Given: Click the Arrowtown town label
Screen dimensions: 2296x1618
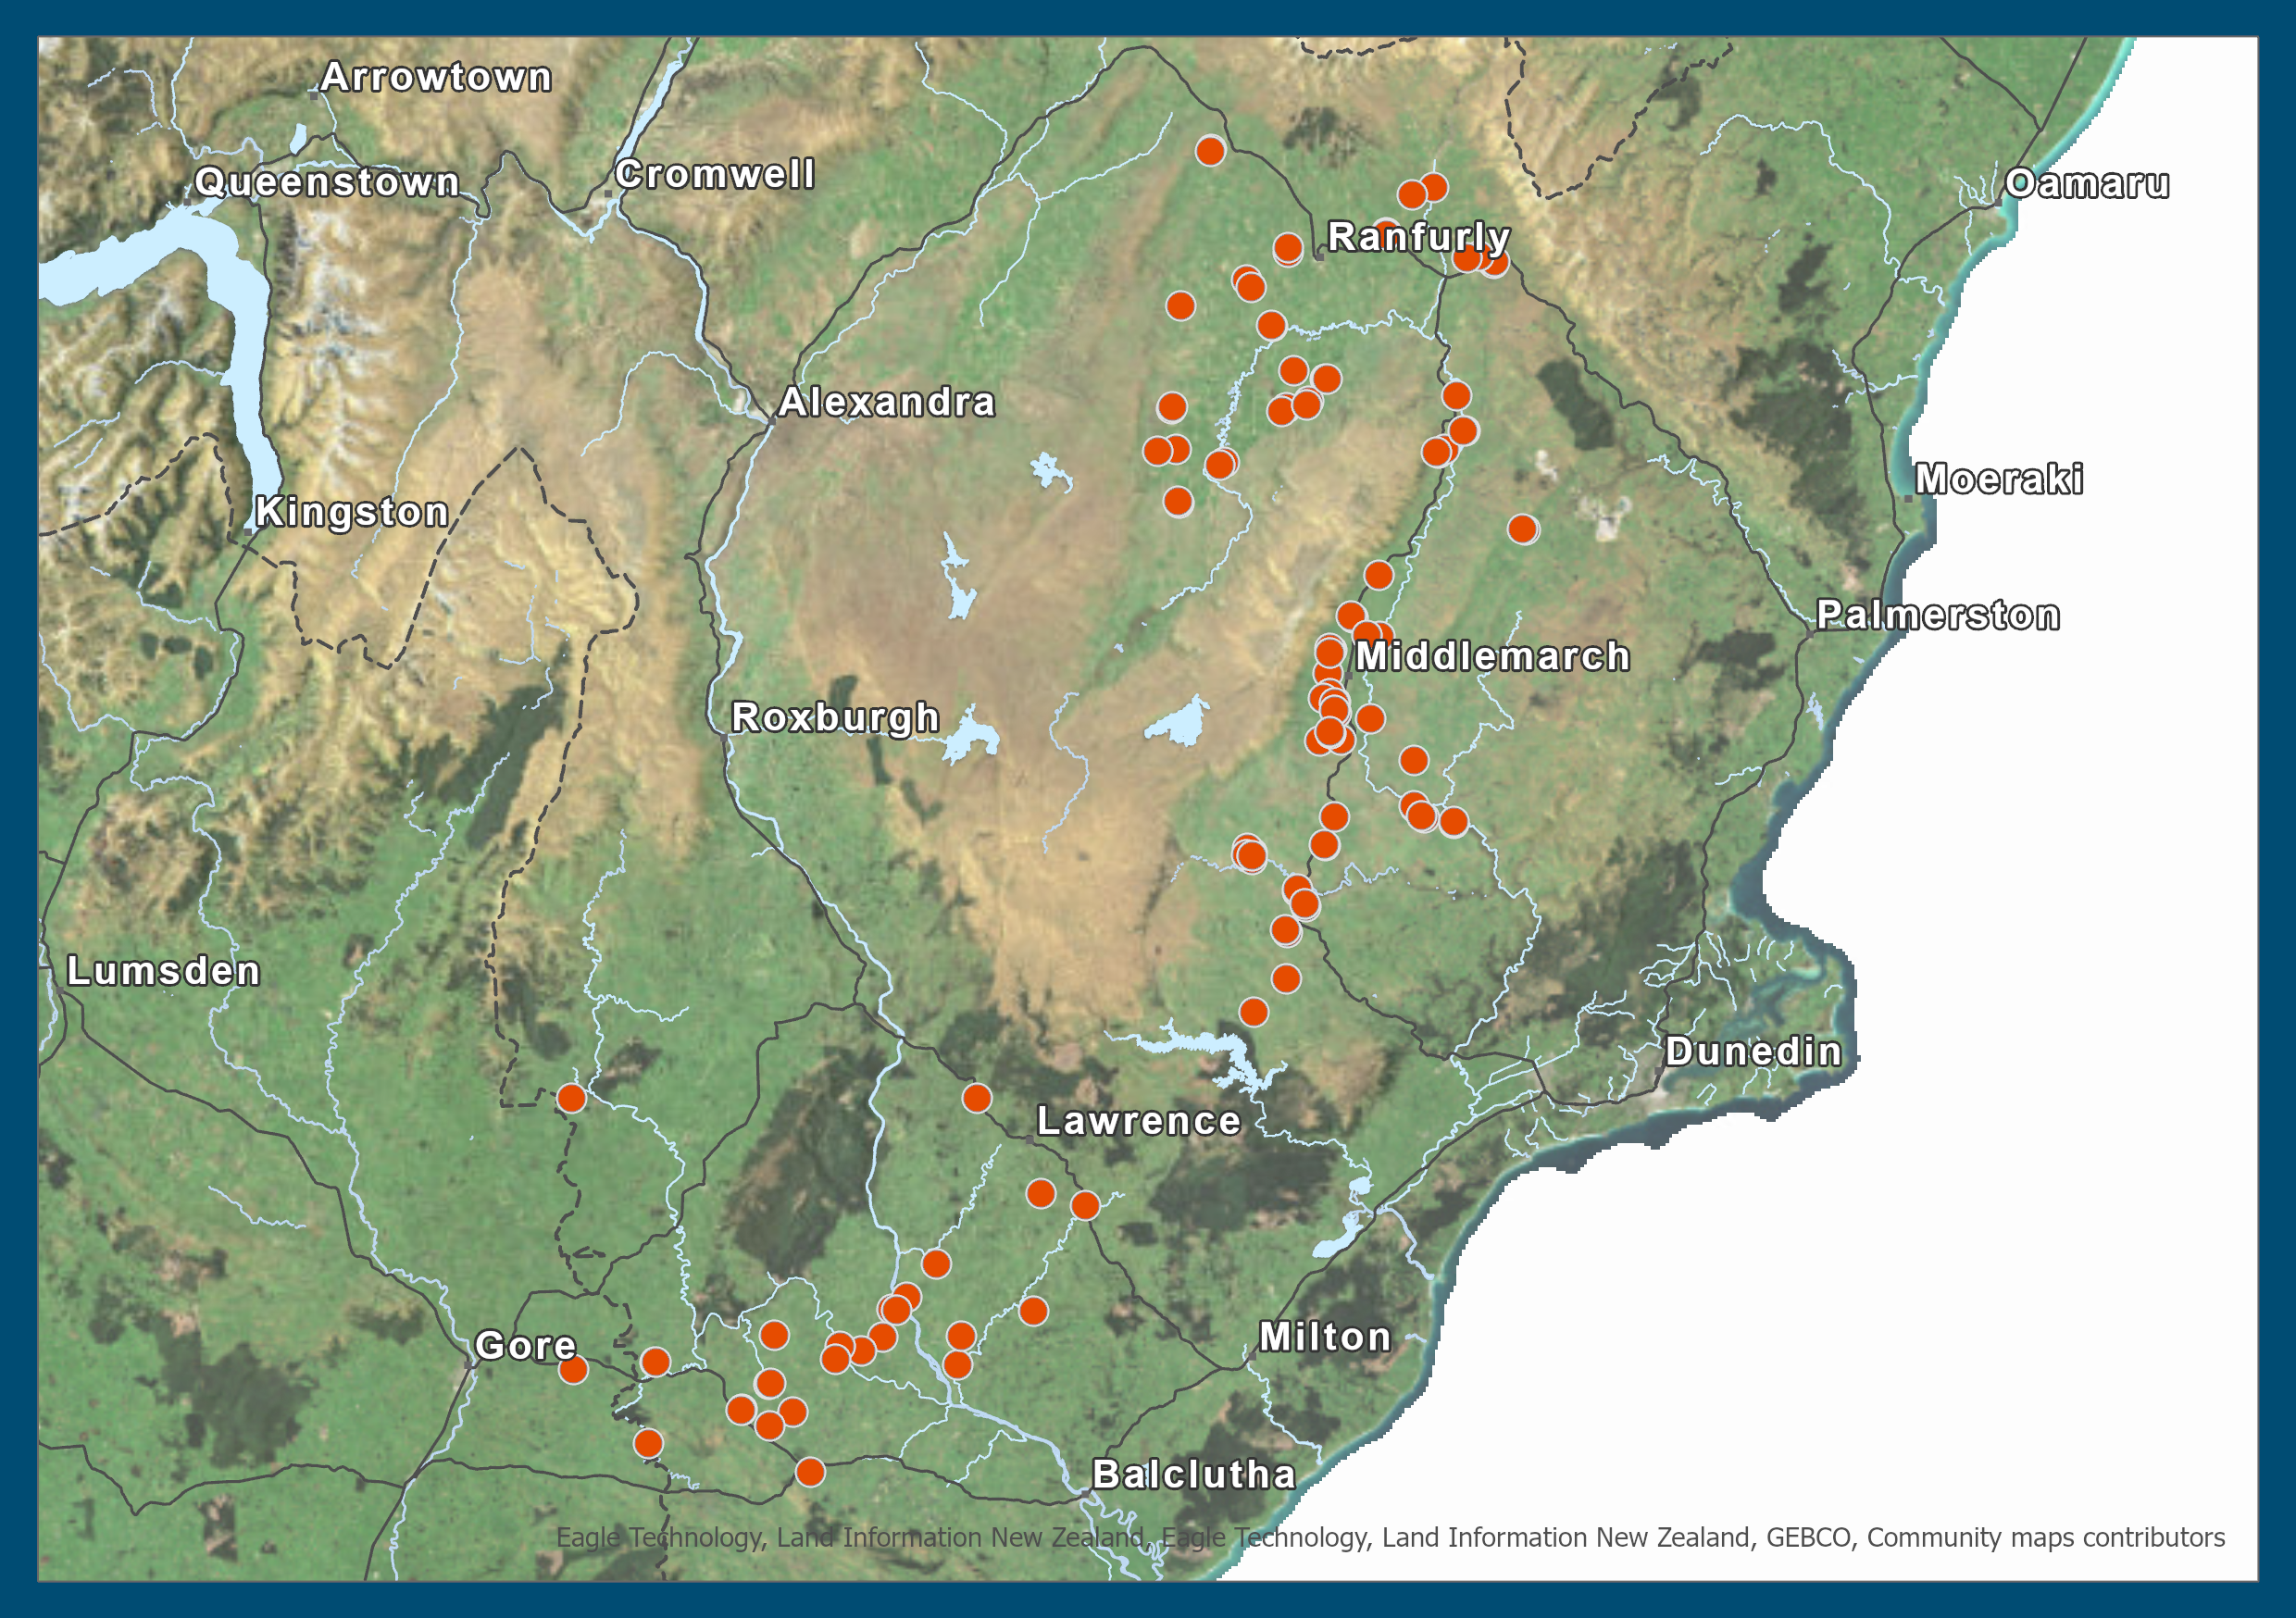Looking at the screenshot, I should [x=436, y=77].
